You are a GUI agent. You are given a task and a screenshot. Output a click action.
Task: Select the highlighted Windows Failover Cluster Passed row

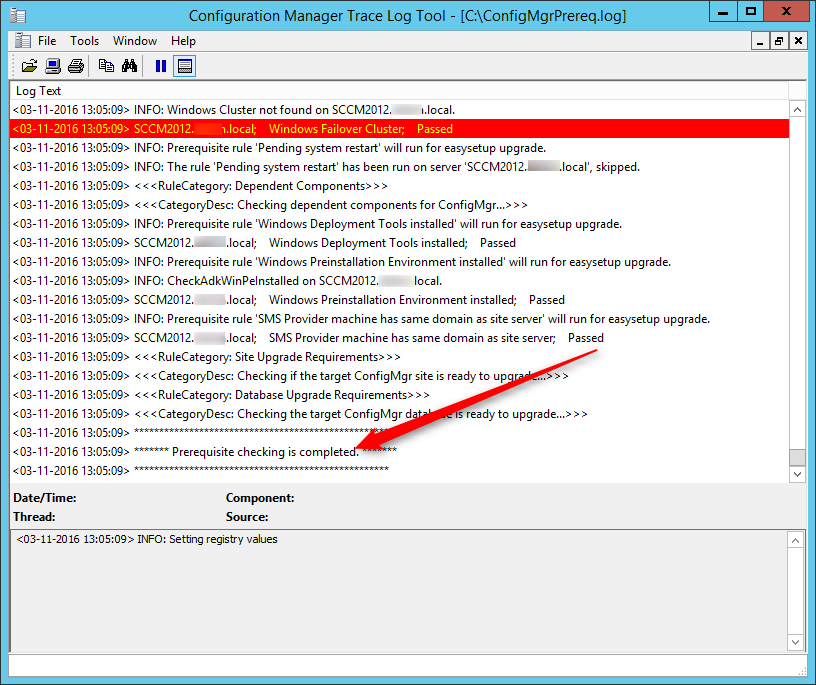pyautogui.click(x=399, y=129)
